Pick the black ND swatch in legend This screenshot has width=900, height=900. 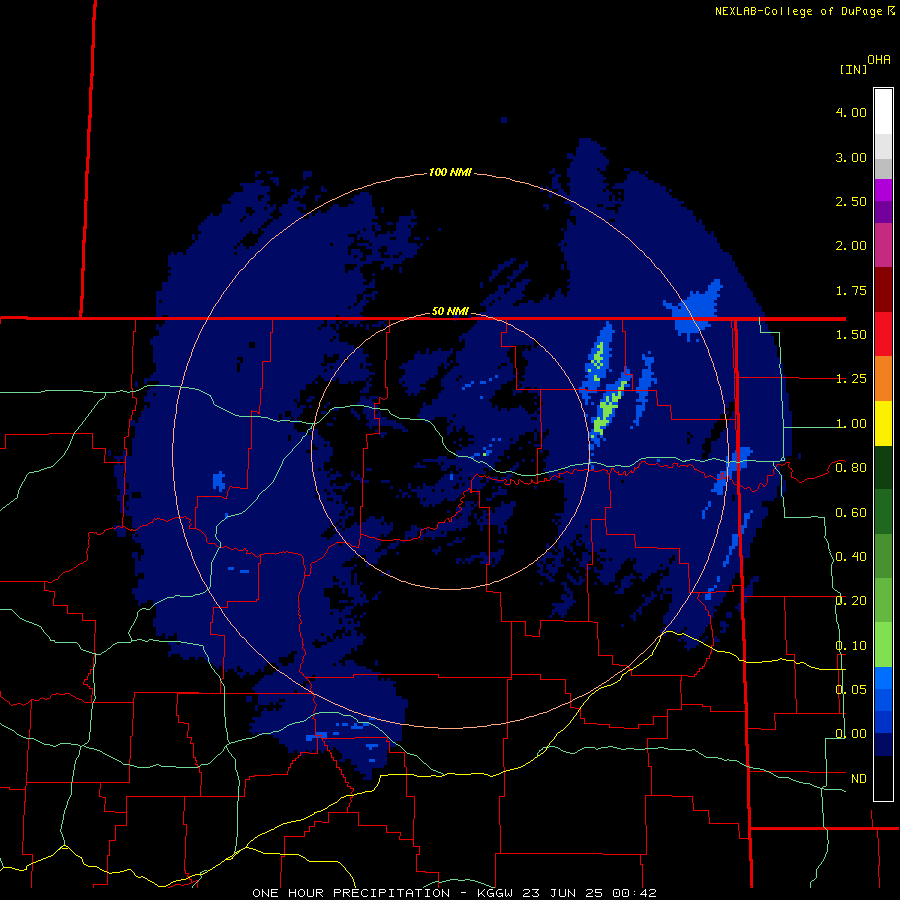tap(883, 778)
